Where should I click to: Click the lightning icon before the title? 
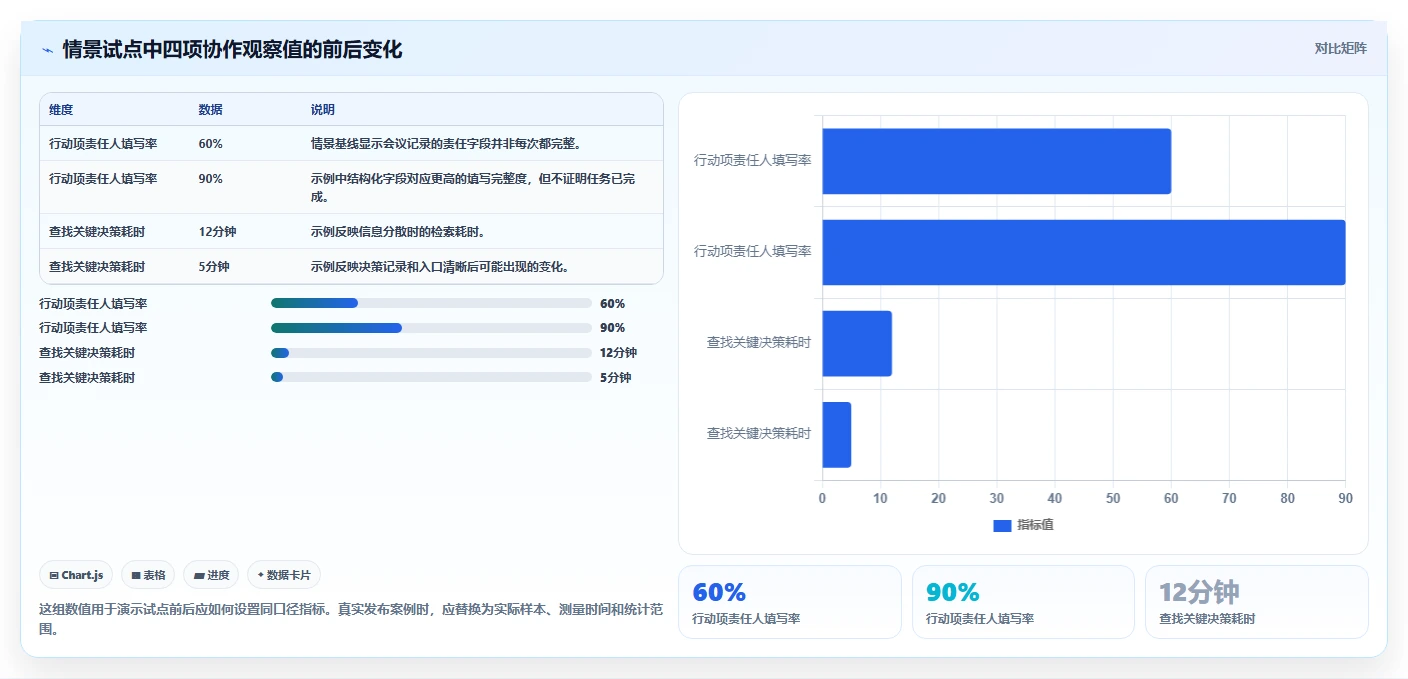click(47, 49)
